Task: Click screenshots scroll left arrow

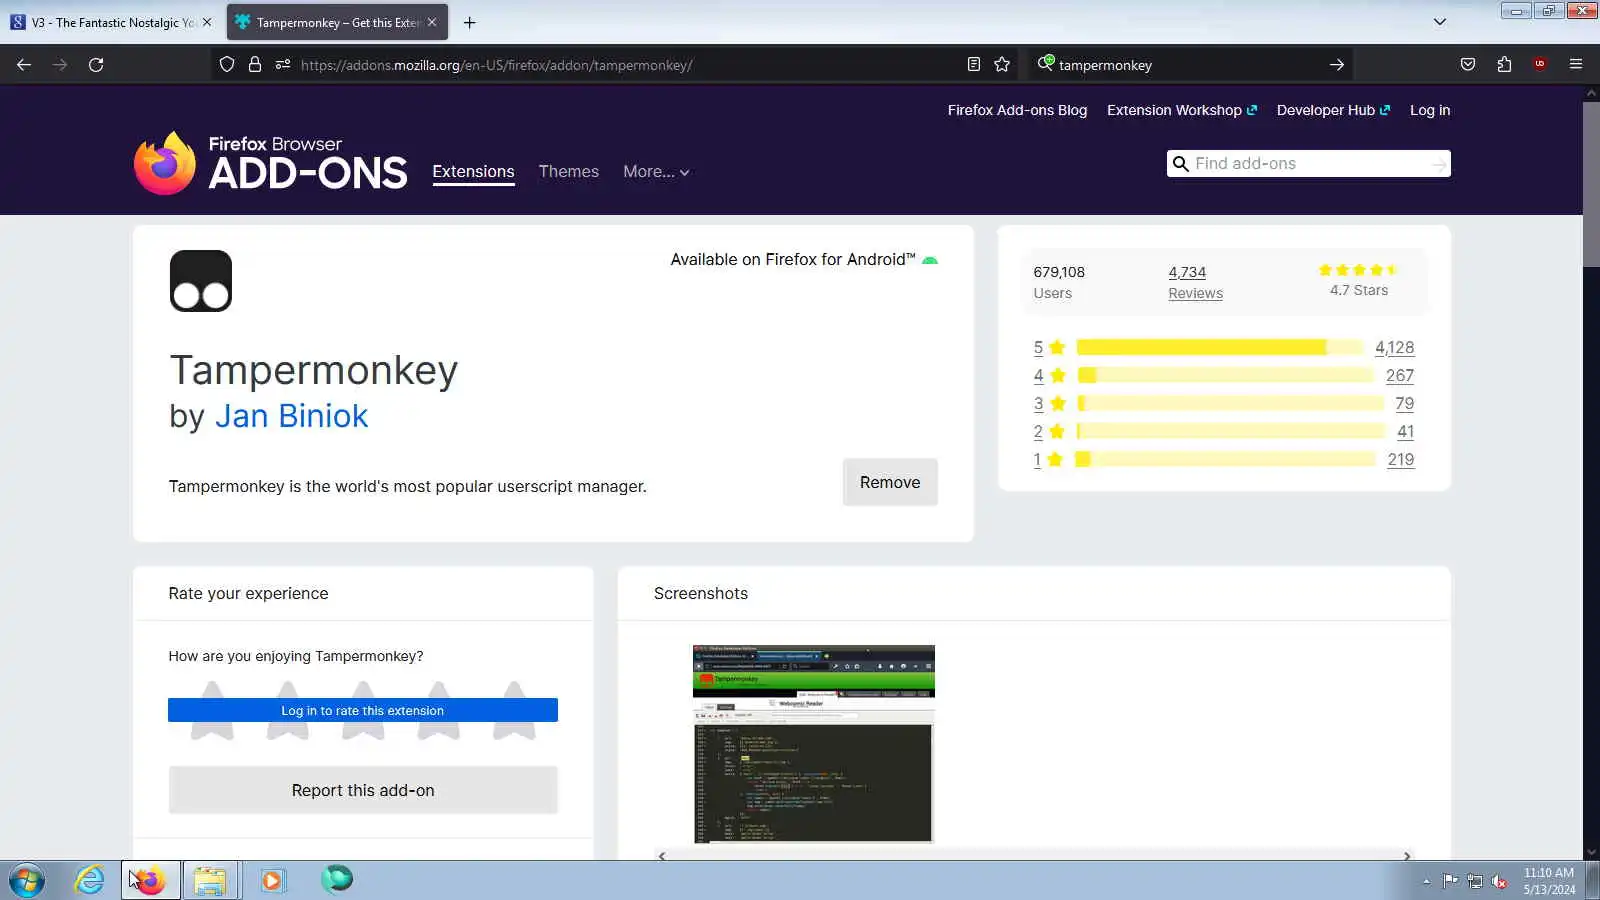Action: tap(662, 856)
